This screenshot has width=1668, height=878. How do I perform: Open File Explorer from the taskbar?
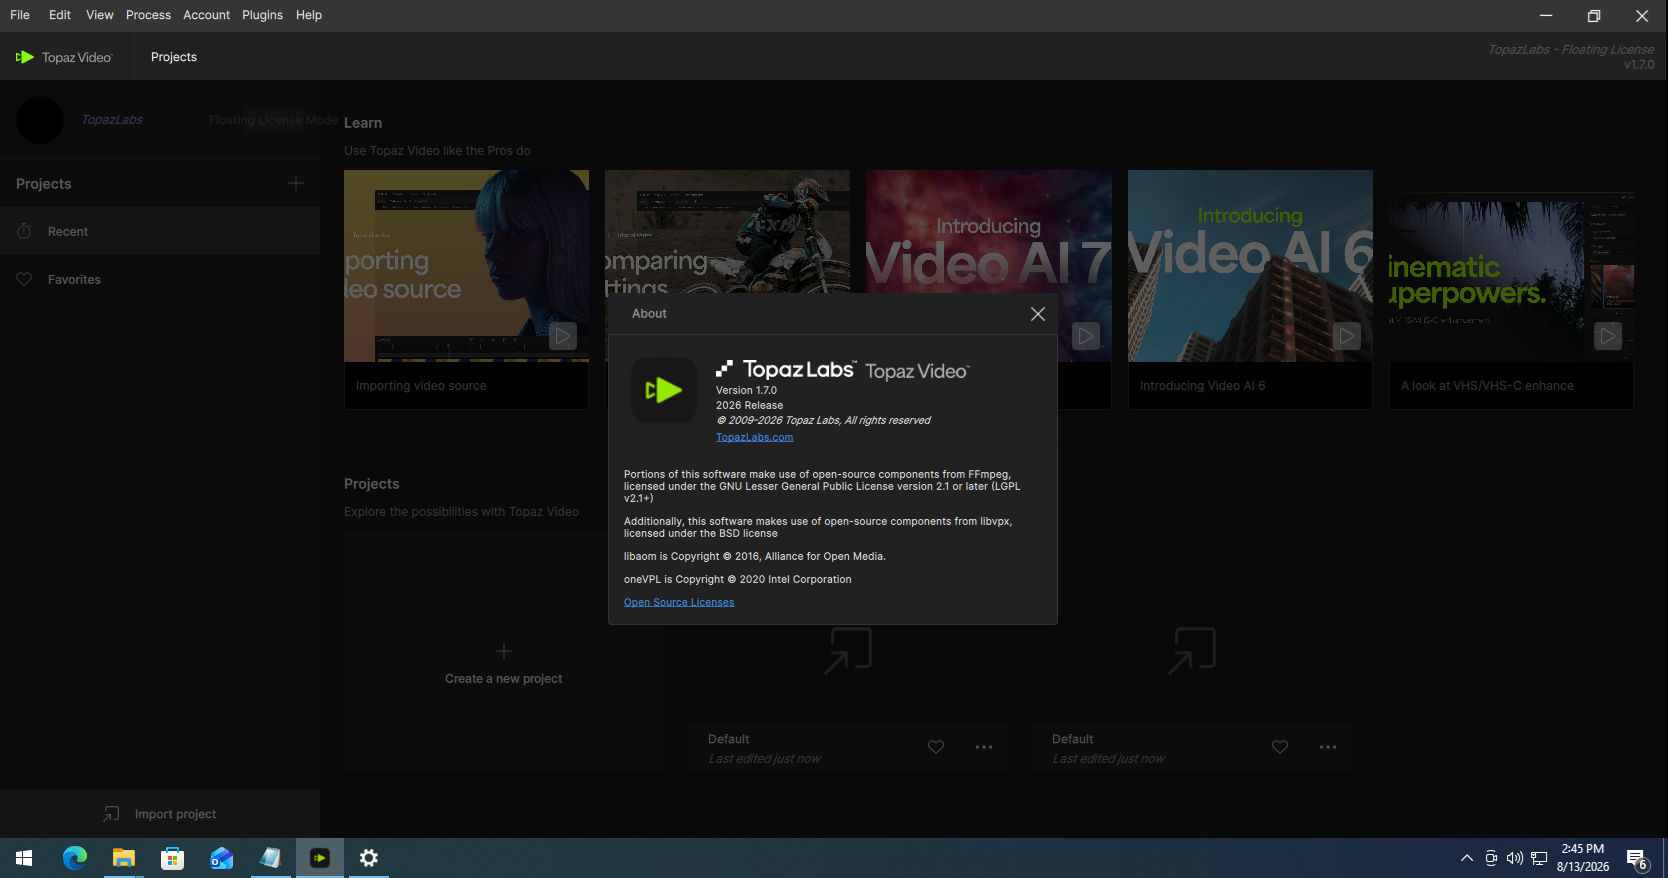[123, 858]
